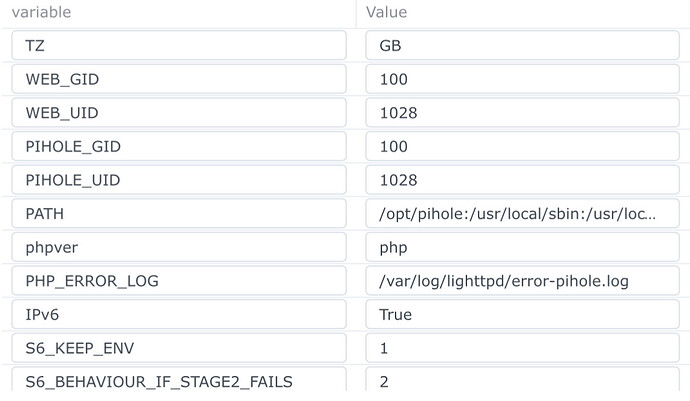Click the phpver variable name field
The image size is (690, 401).
pos(179,247)
